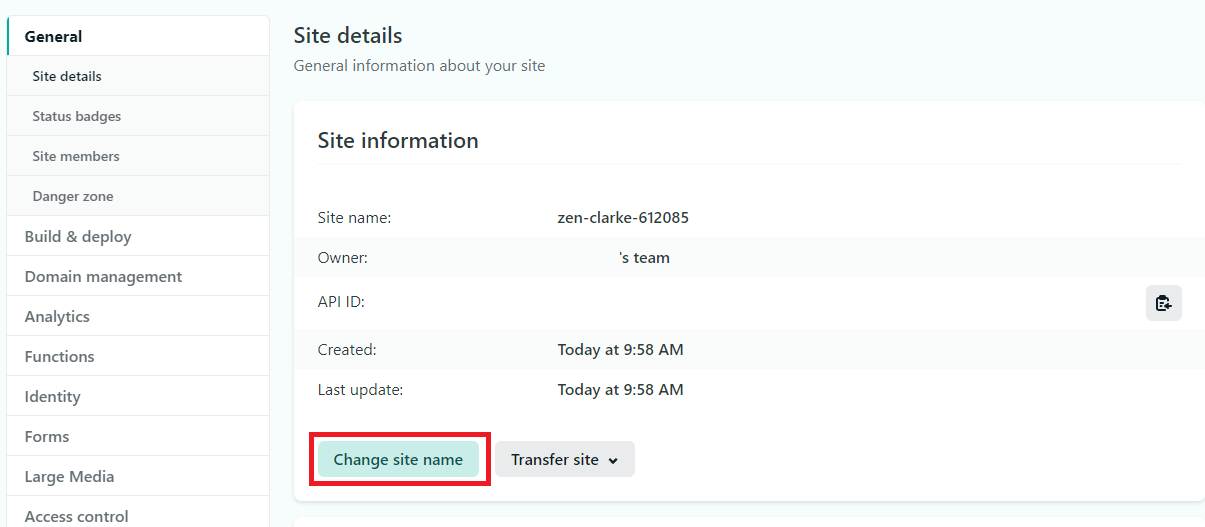Click the "Site name:" label
The image size is (1205, 527).
coord(354,217)
